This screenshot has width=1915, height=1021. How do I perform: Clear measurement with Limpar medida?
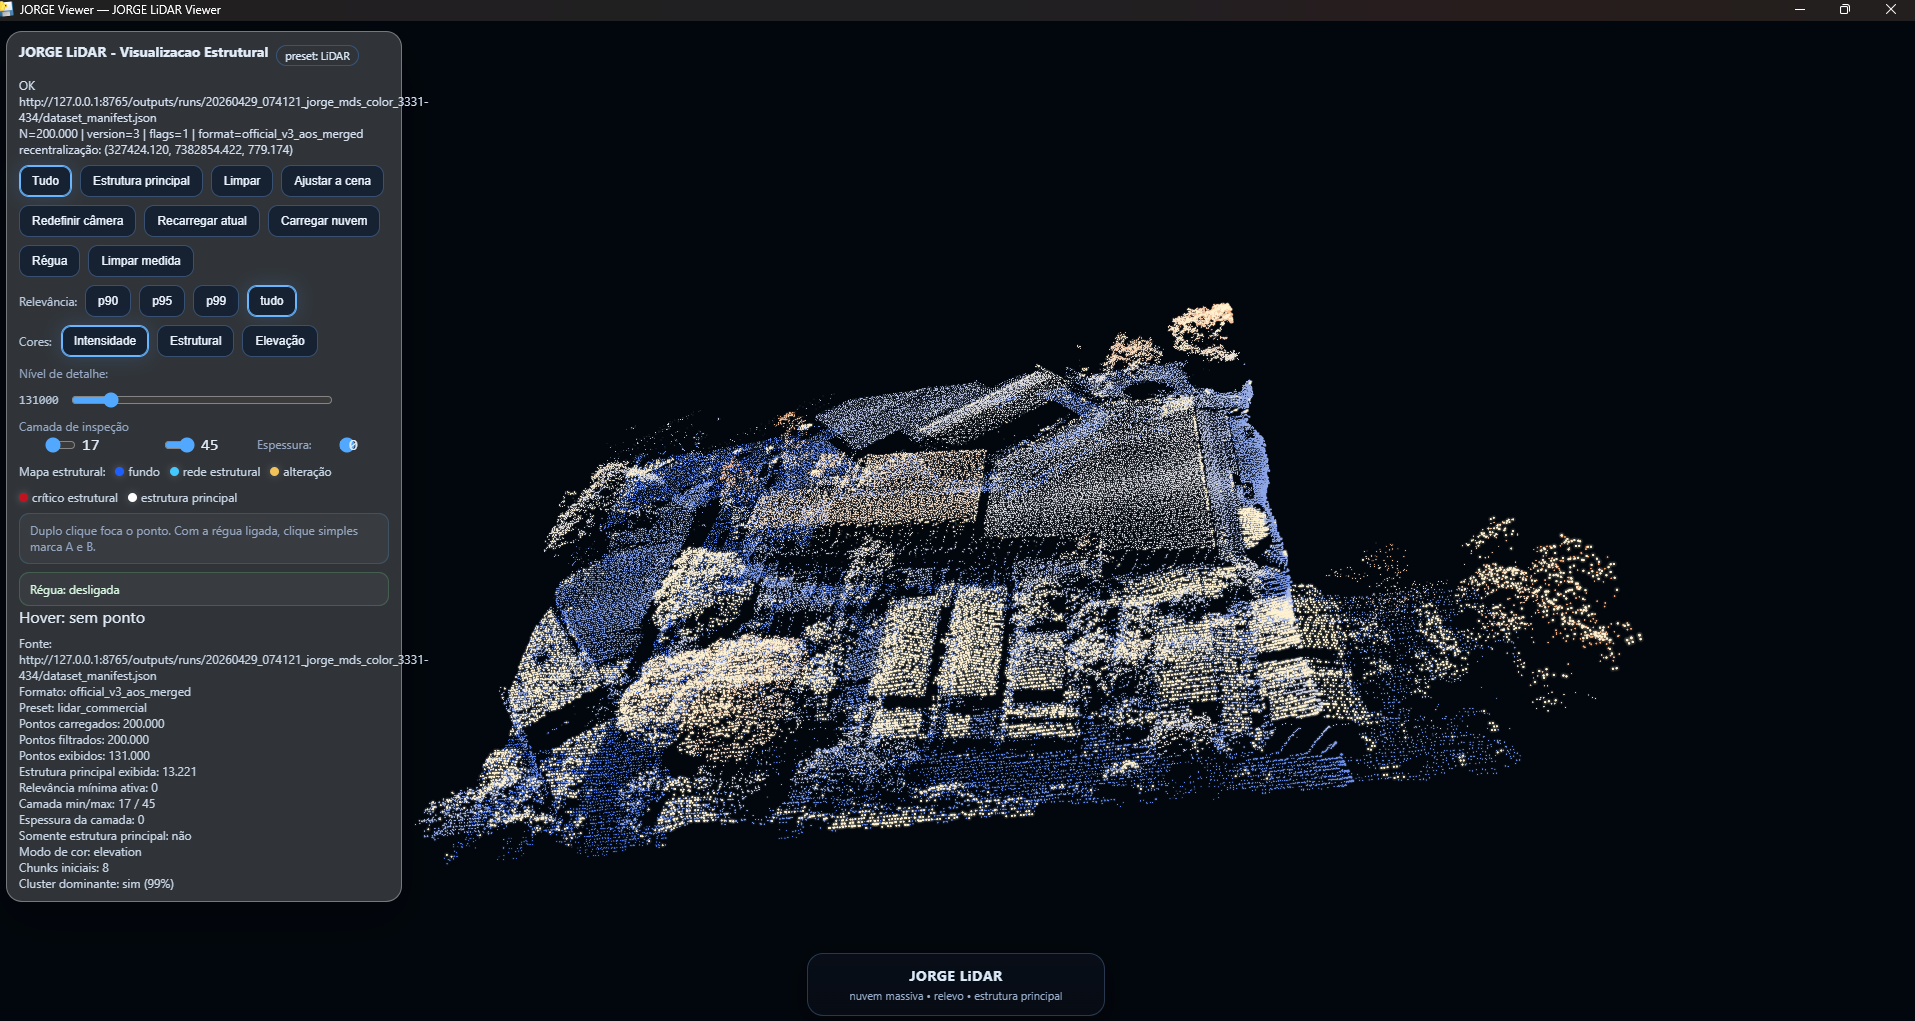141,261
